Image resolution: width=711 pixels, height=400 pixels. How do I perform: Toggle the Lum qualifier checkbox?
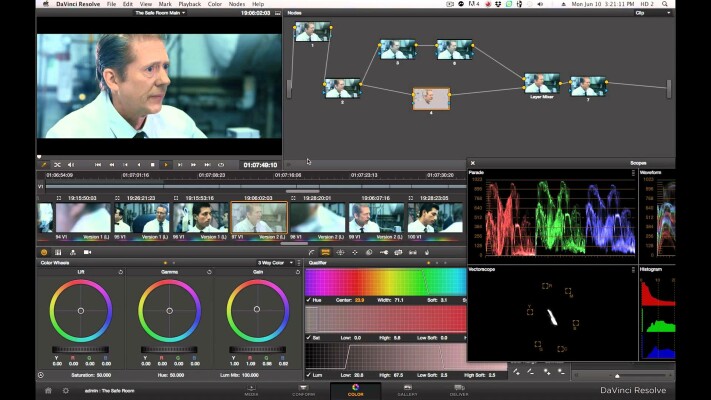308,375
